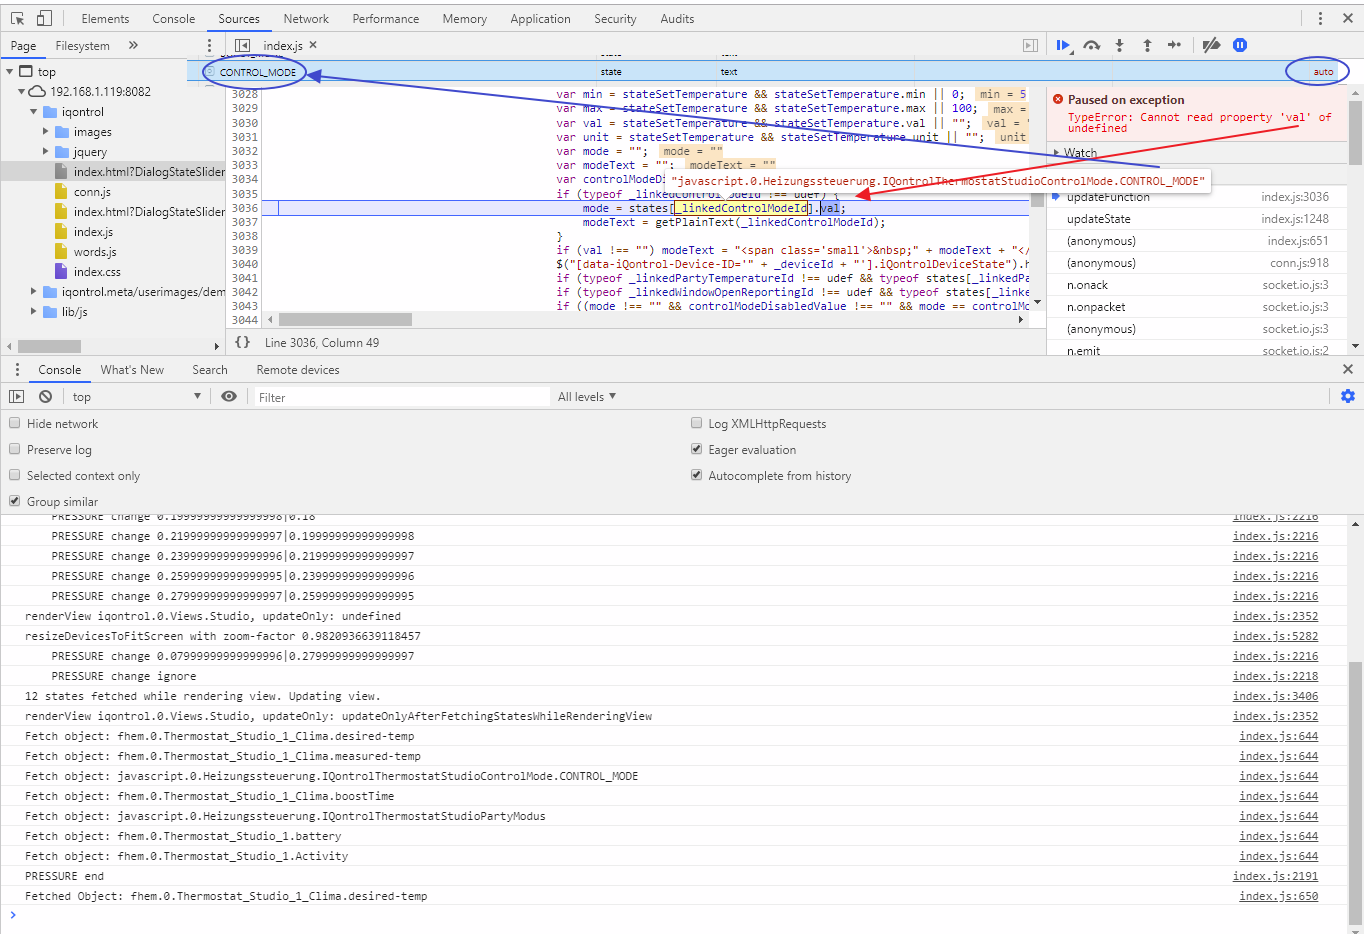
Task: Click the code editor horizontal scrollbar
Action: (345, 320)
